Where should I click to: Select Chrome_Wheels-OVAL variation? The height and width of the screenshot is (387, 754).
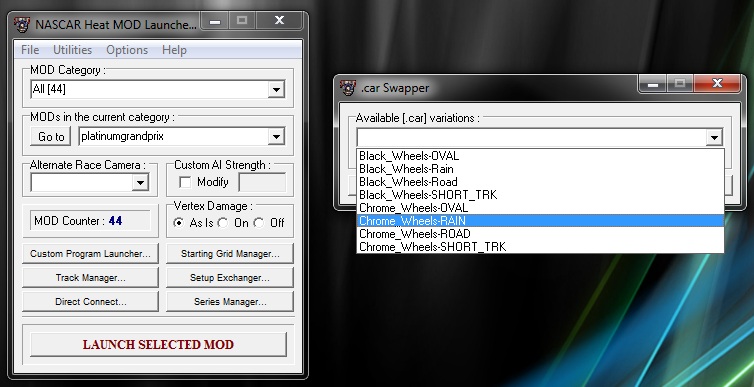coord(540,208)
